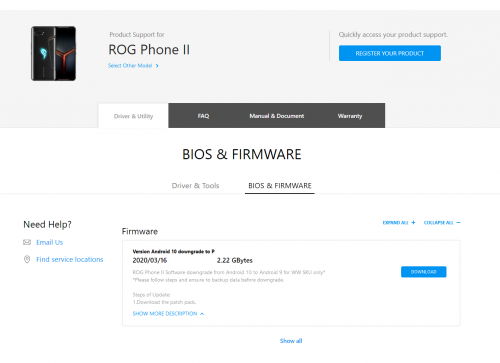Collapse Show More Description
500x363 pixels.
tap(168, 314)
